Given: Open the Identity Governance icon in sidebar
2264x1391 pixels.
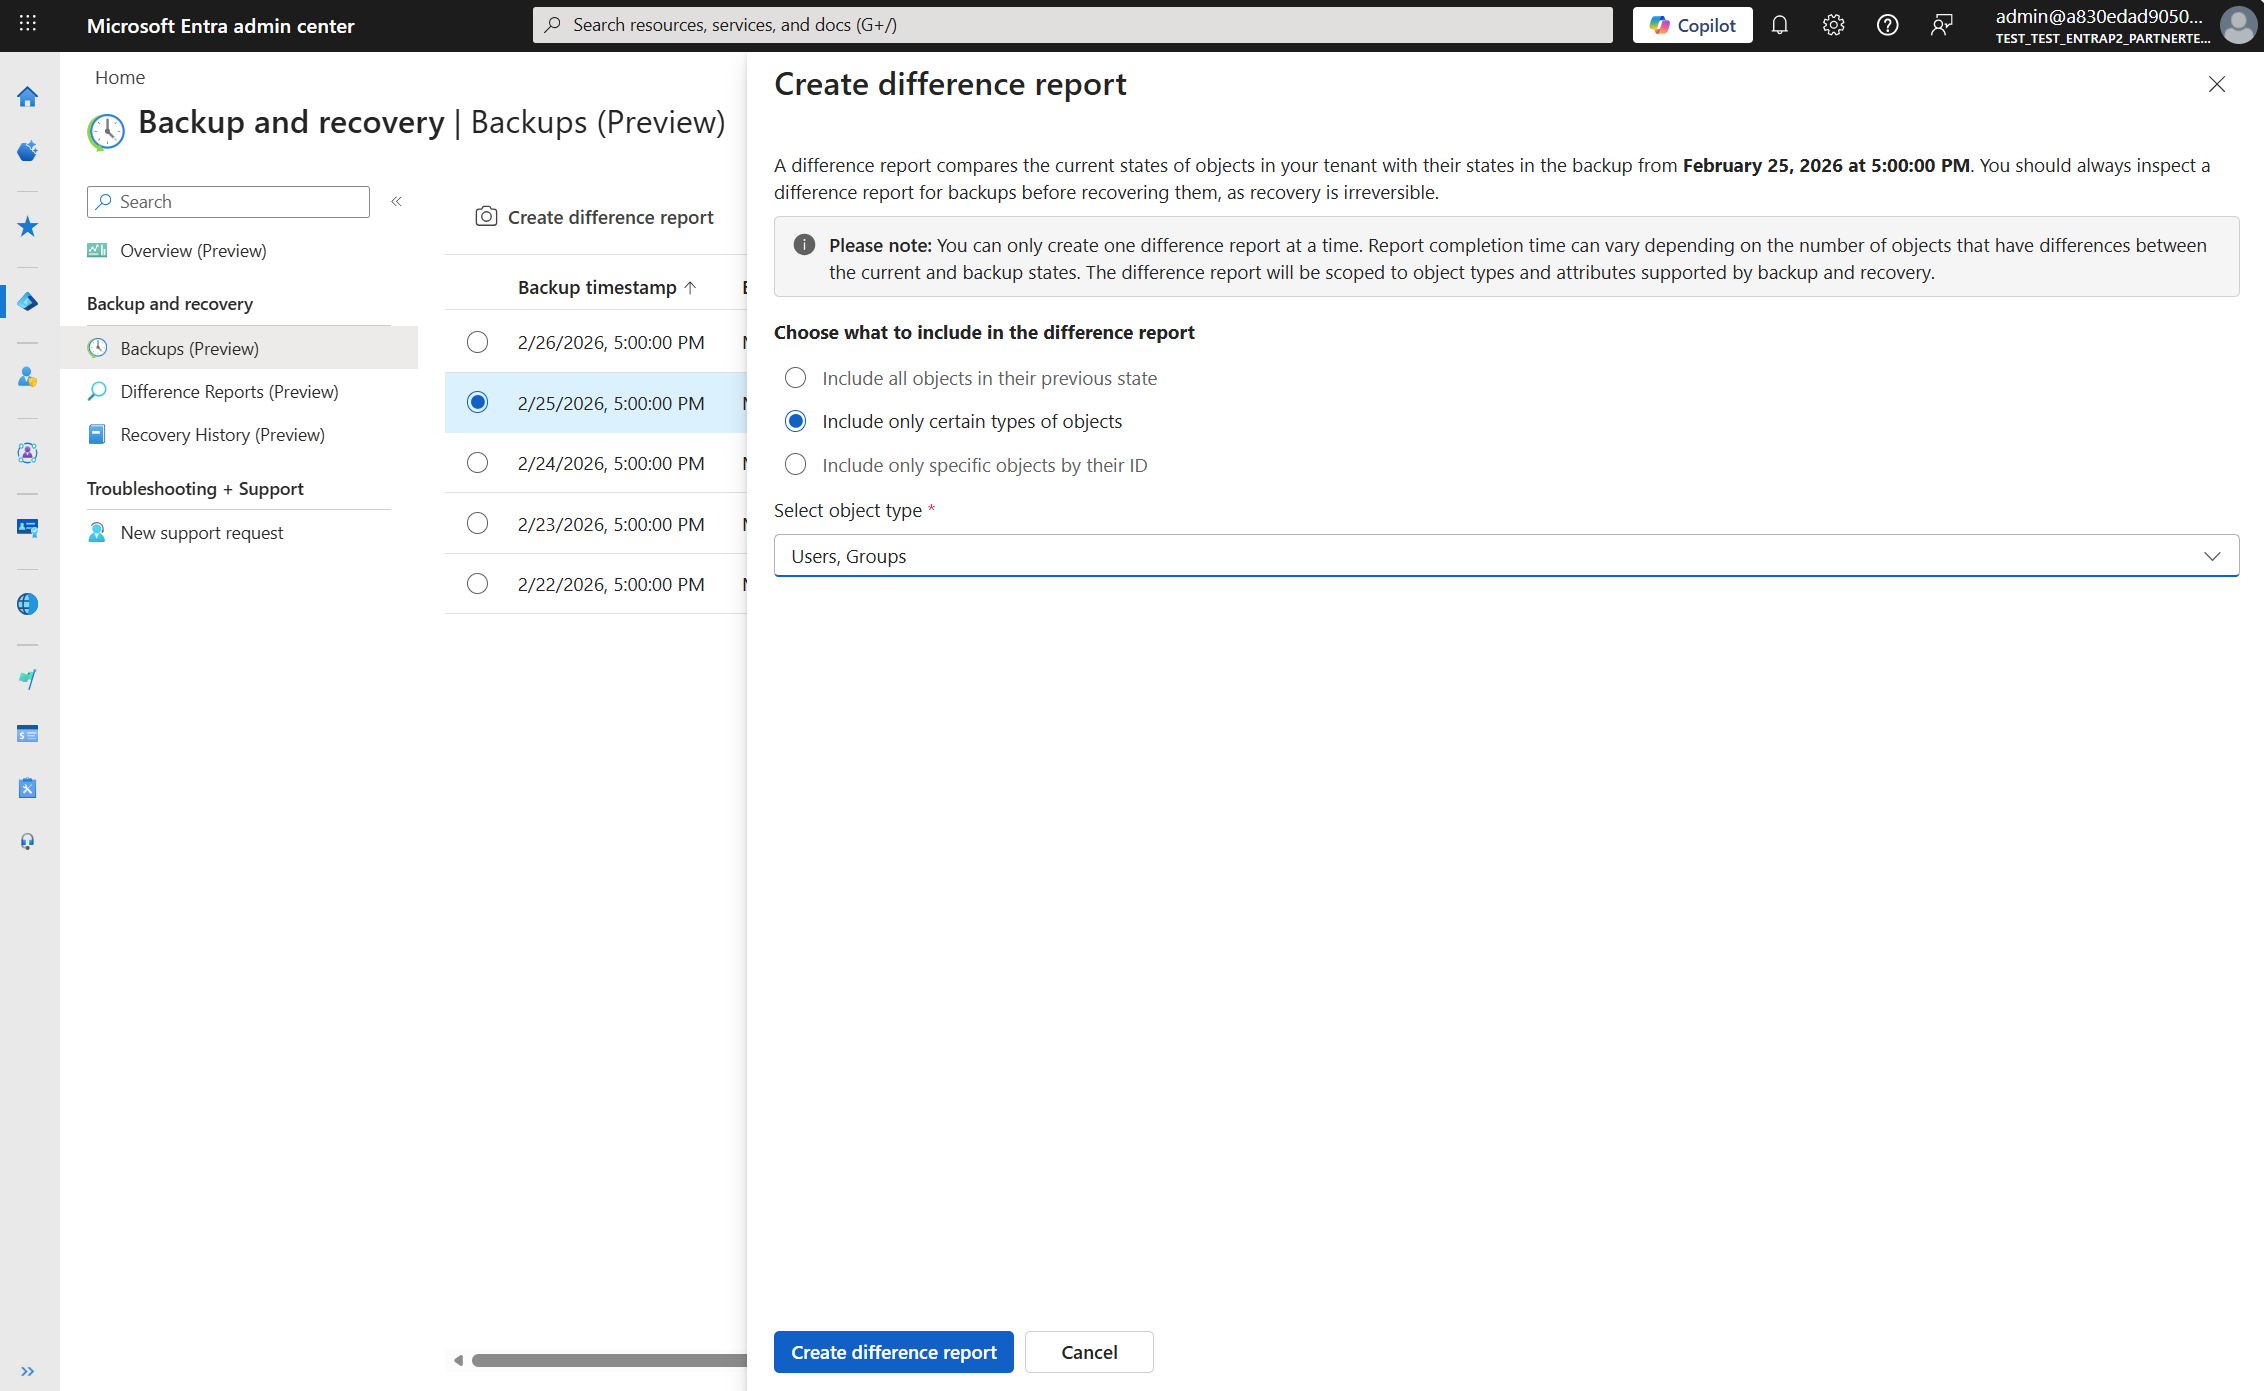Looking at the screenshot, I should (x=27, y=452).
